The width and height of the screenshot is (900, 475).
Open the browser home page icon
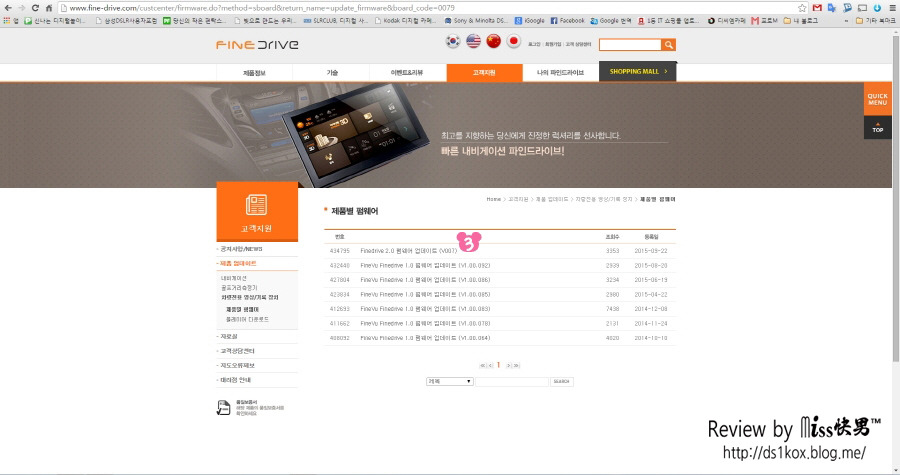(x=49, y=8)
